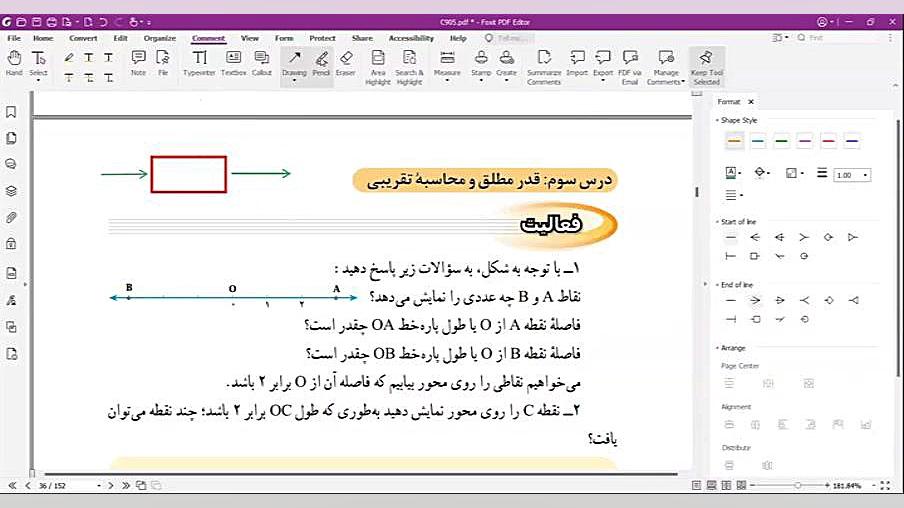The width and height of the screenshot is (904, 508).
Task: Choose diamond end of line style
Action: pyautogui.click(x=829, y=300)
